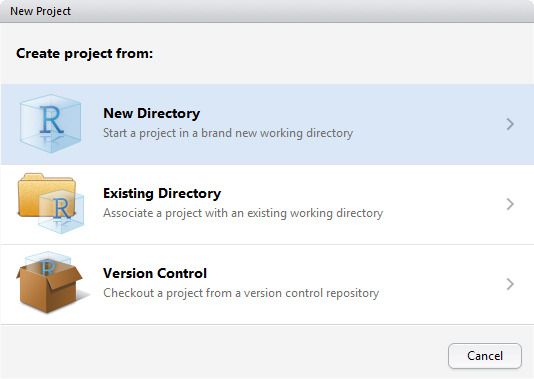Click 'Checkout a project from a version control repository'
534x379 pixels.
pyautogui.click(x=241, y=293)
